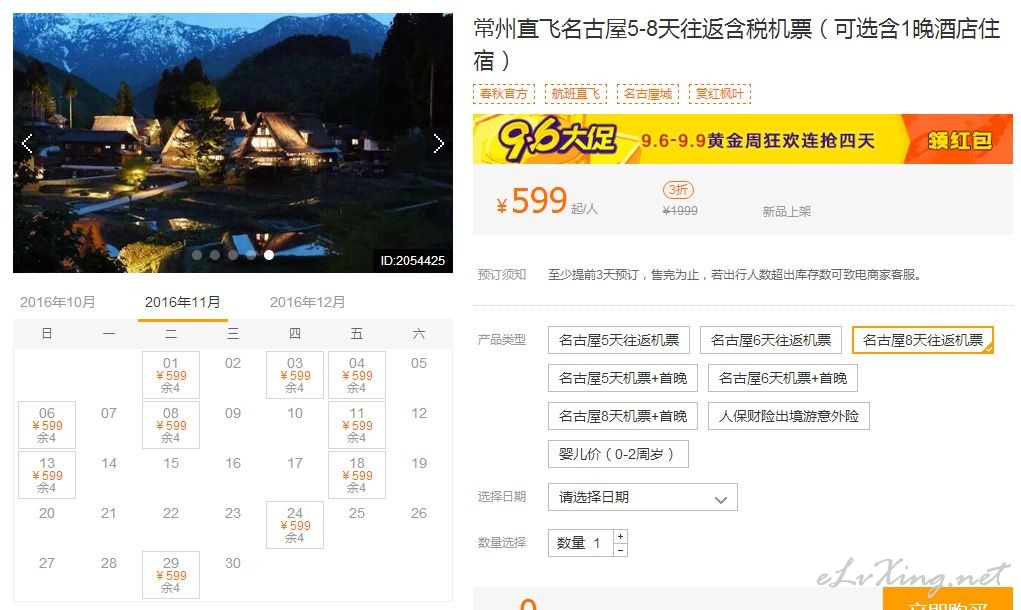
Task: Choose 名古屋8天机票+首晚 product type
Action: point(622,416)
